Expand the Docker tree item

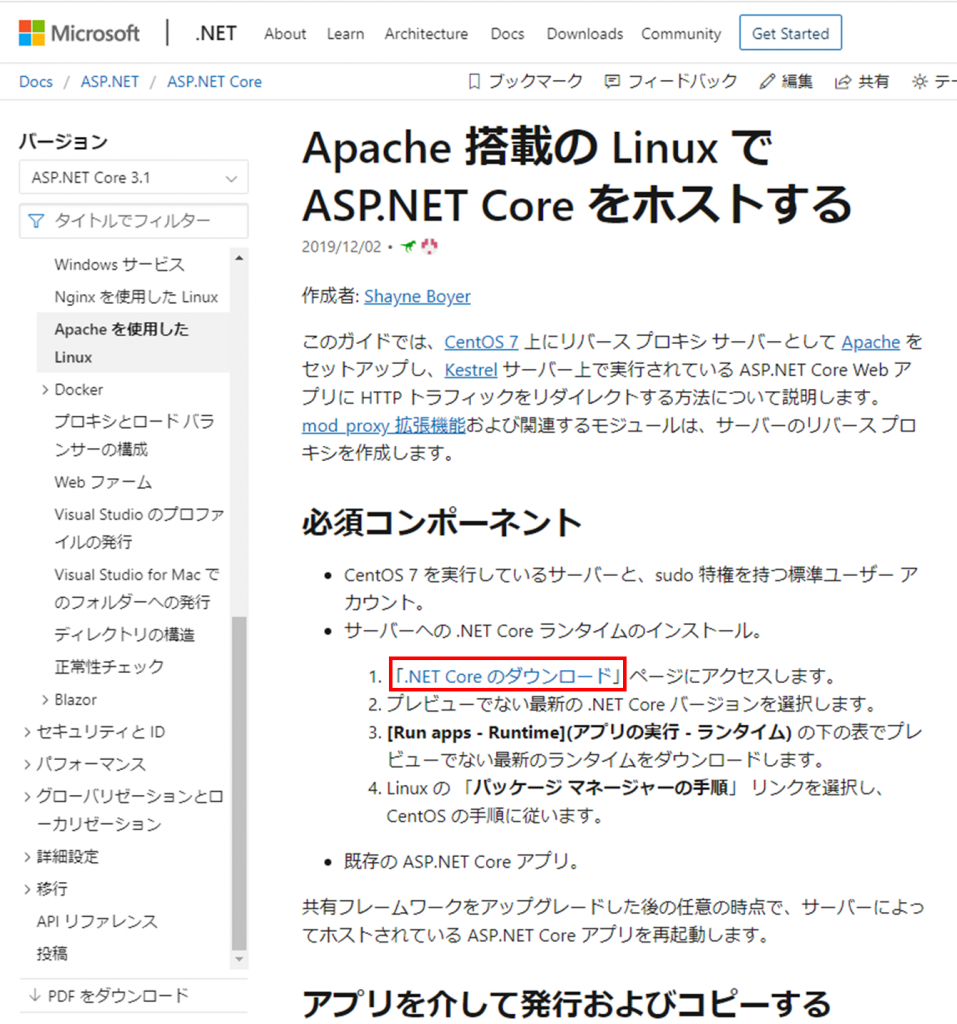(45, 390)
